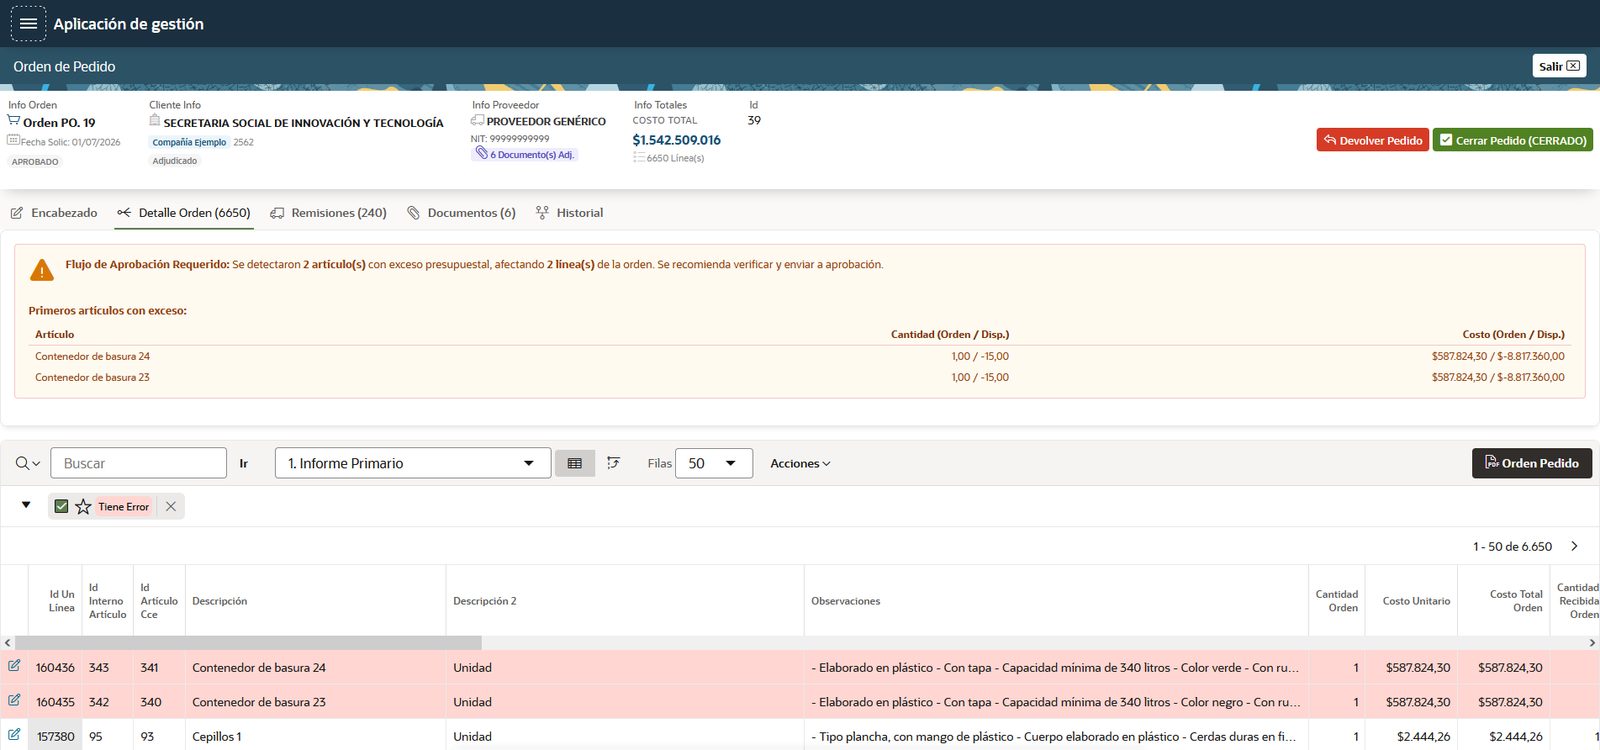The width and height of the screenshot is (1600, 750).
Task: Select the Detalle Orden (6650) tab
Action: pyautogui.click(x=184, y=213)
